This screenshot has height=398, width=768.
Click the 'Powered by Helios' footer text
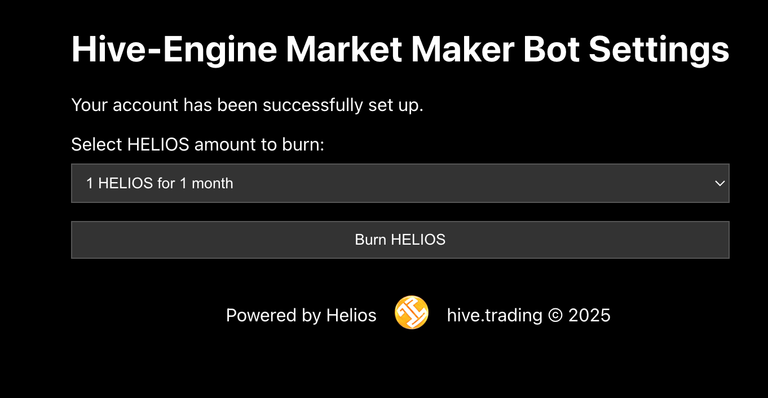(301, 315)
